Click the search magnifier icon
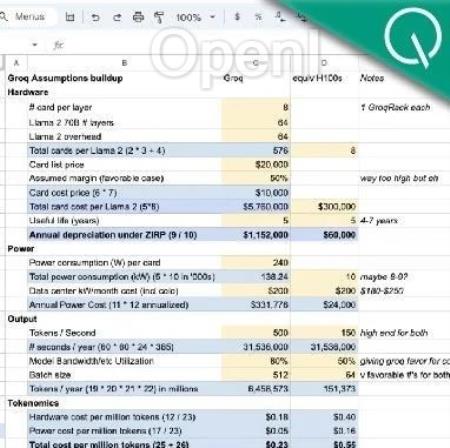Image resolution: width=450 pixels, height=448 pixels. 4,16
